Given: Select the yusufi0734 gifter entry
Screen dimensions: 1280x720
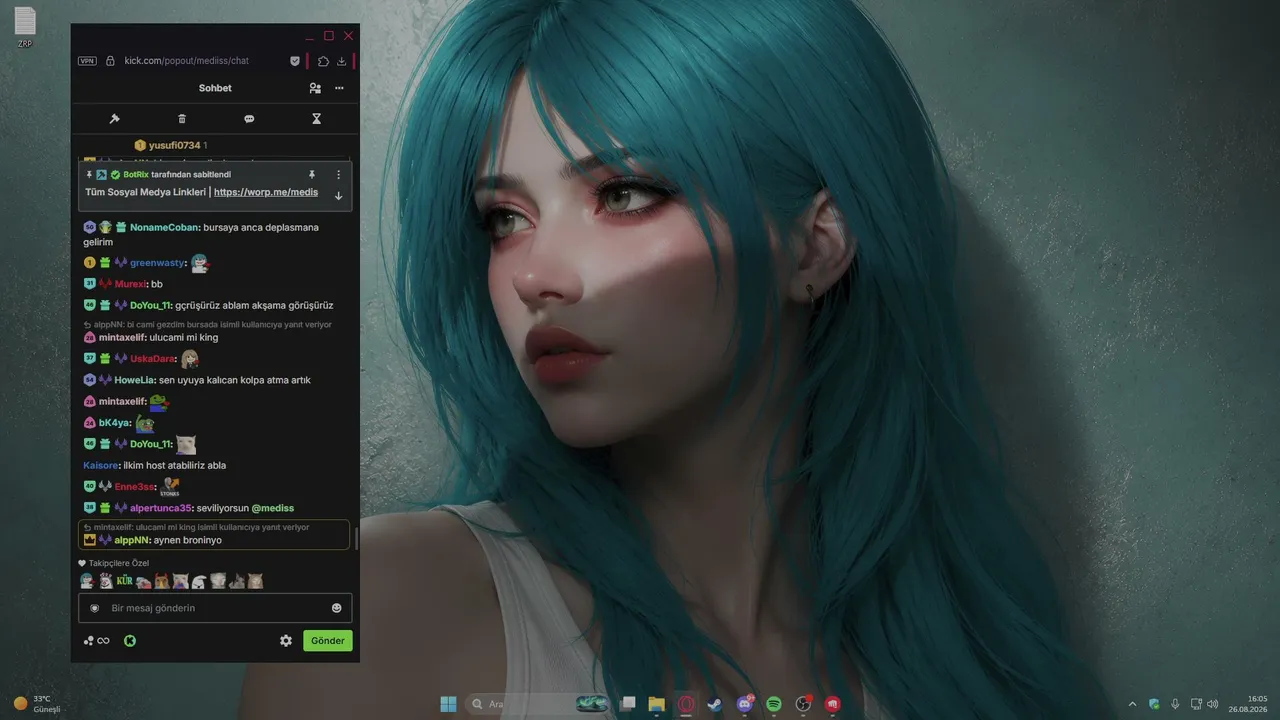Looking at the screenshot, I should pyautogui.click(x=170, y=145).
